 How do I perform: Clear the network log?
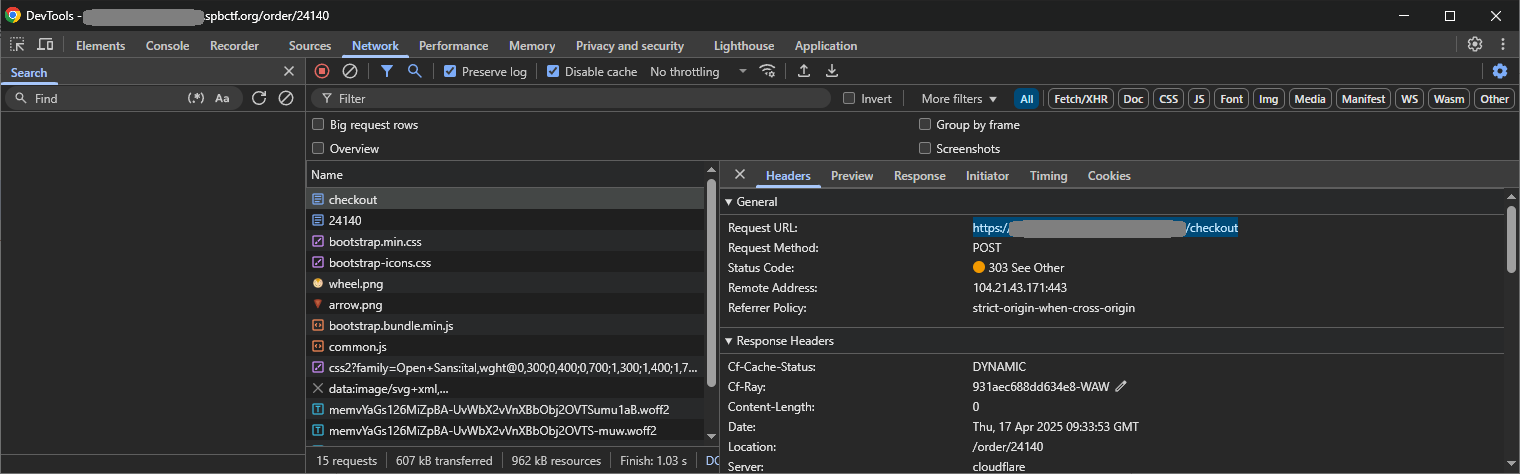tap(350, 71)
